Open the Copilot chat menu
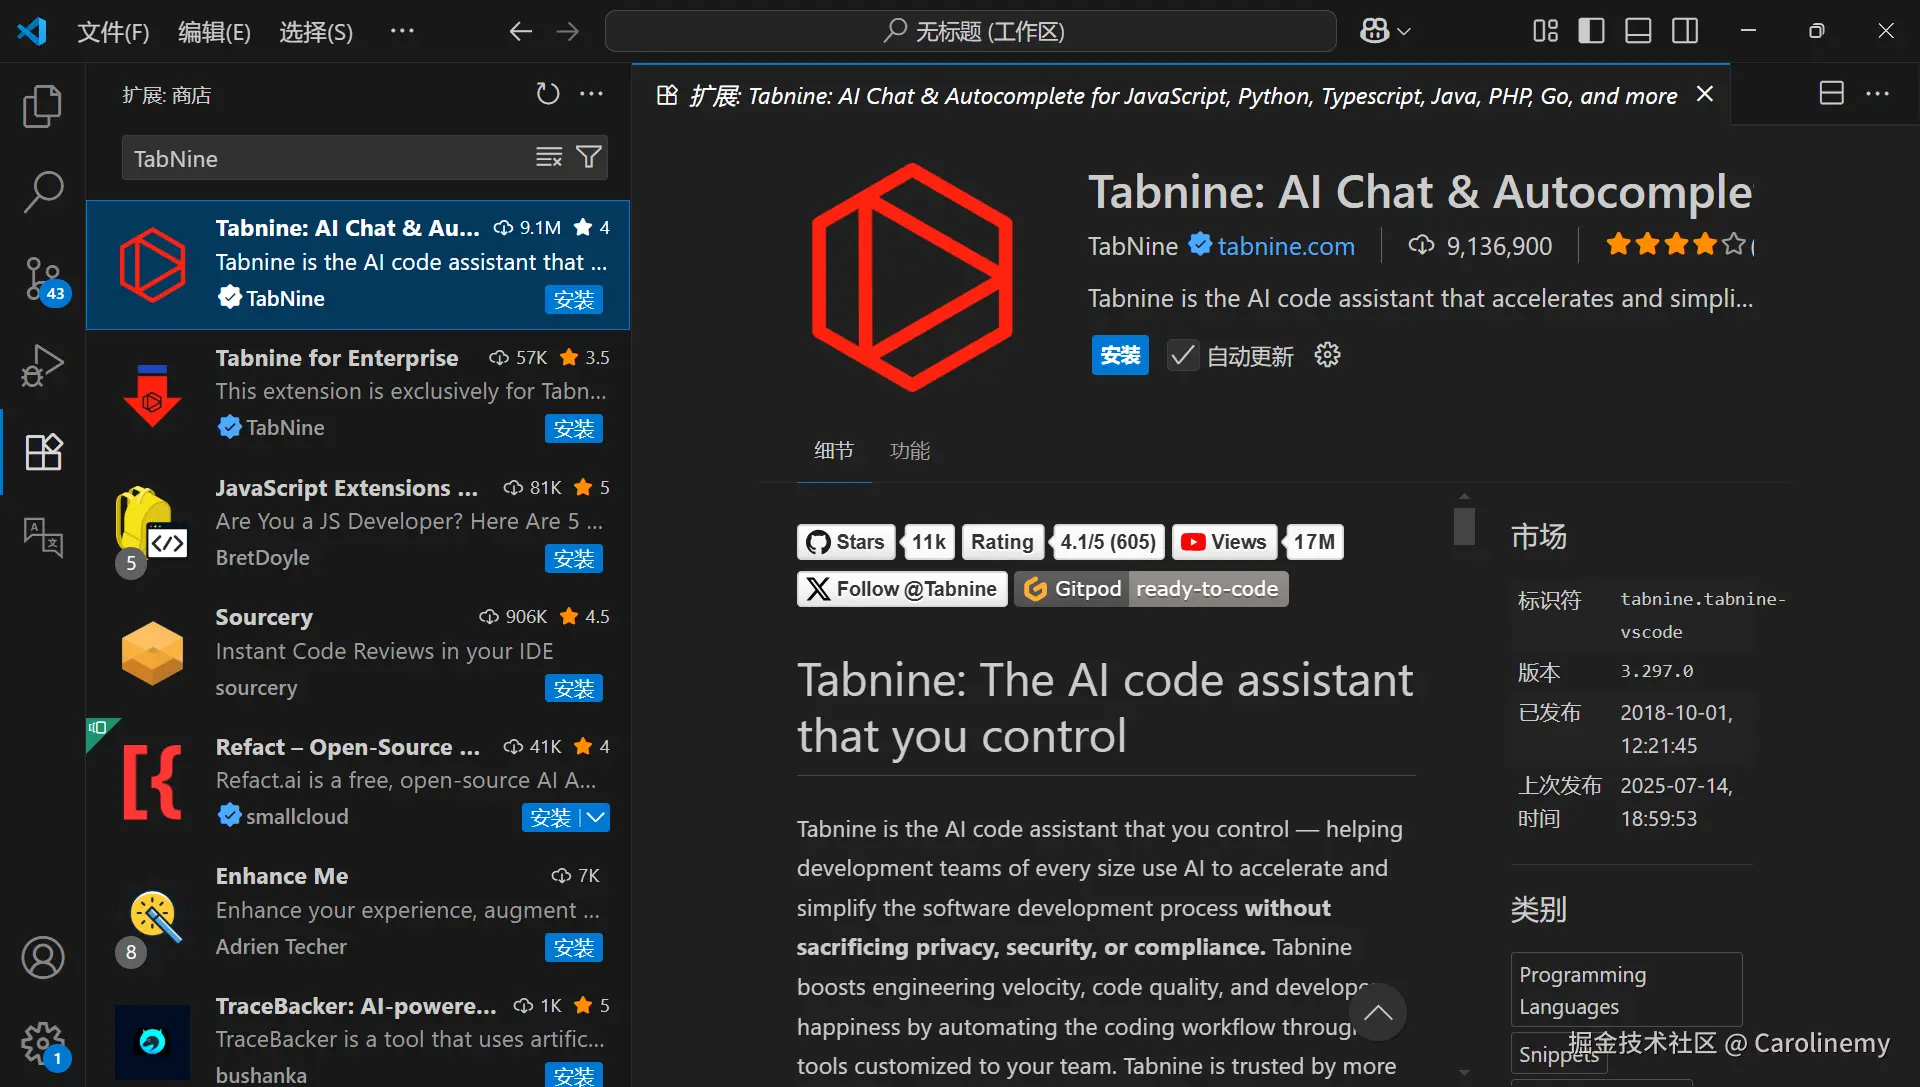1920x1087 pixels. click(x=1385, y=31)
